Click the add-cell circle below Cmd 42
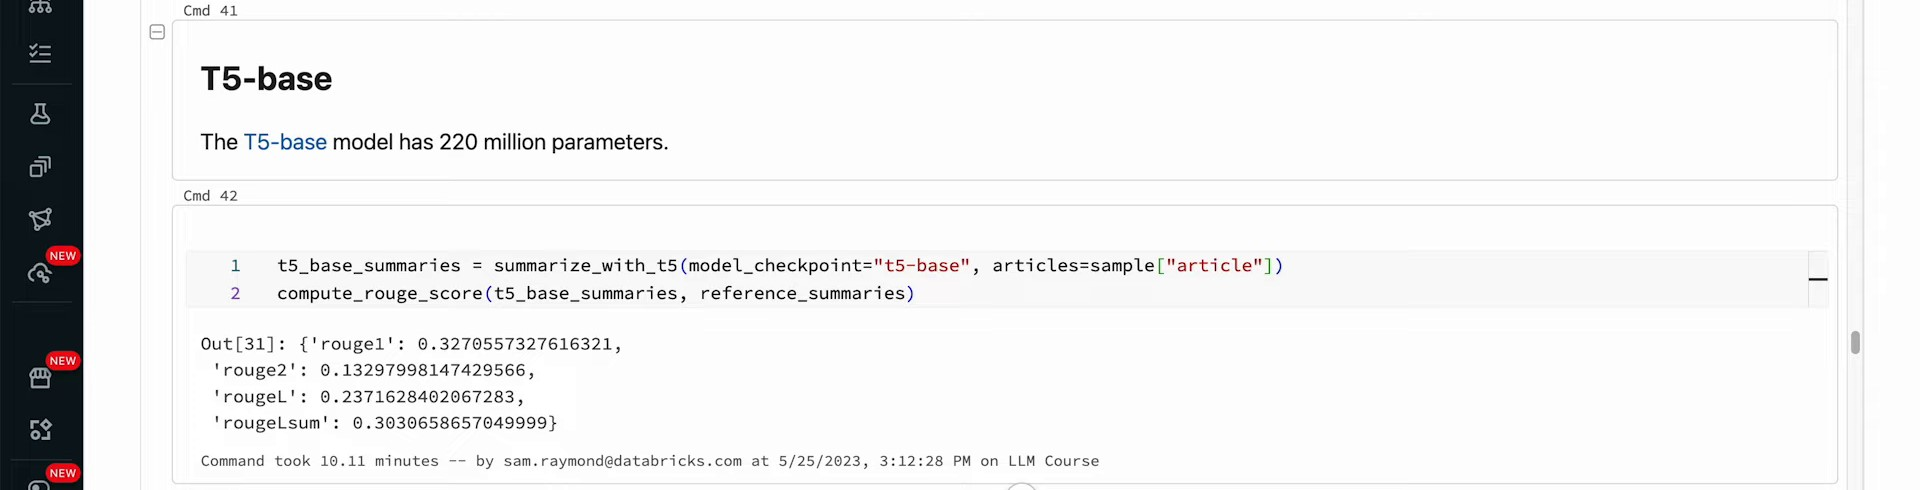The width and height of the screenshot is (1920, 490). tap(1021, 486)
